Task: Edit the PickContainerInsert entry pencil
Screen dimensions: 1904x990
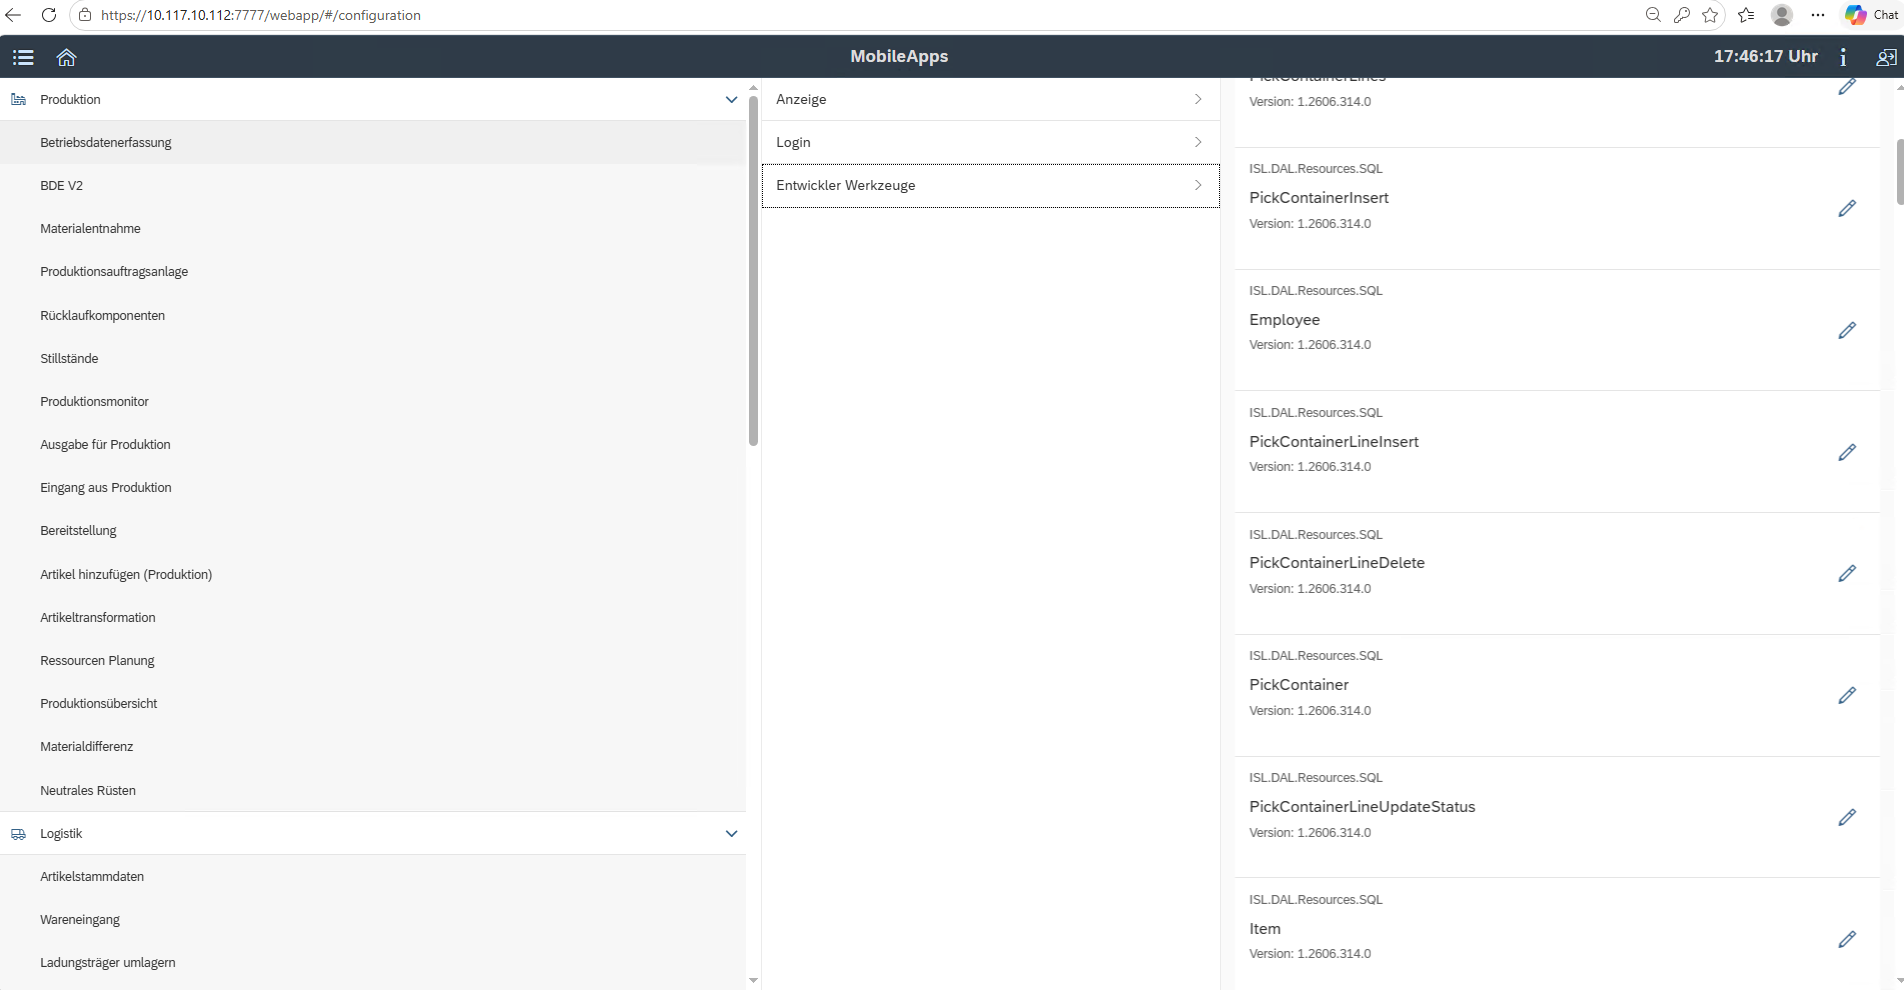Action: pos(1847,209)
